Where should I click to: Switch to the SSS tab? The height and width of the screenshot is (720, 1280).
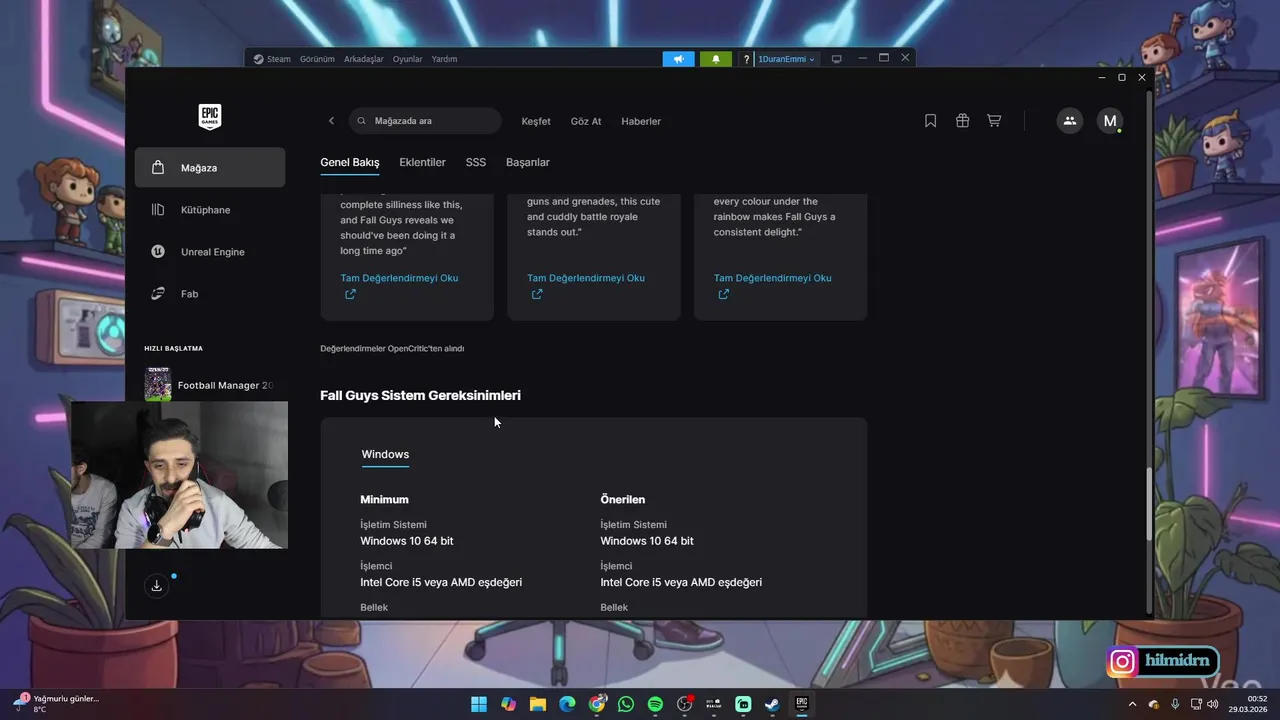coord(476,162)
